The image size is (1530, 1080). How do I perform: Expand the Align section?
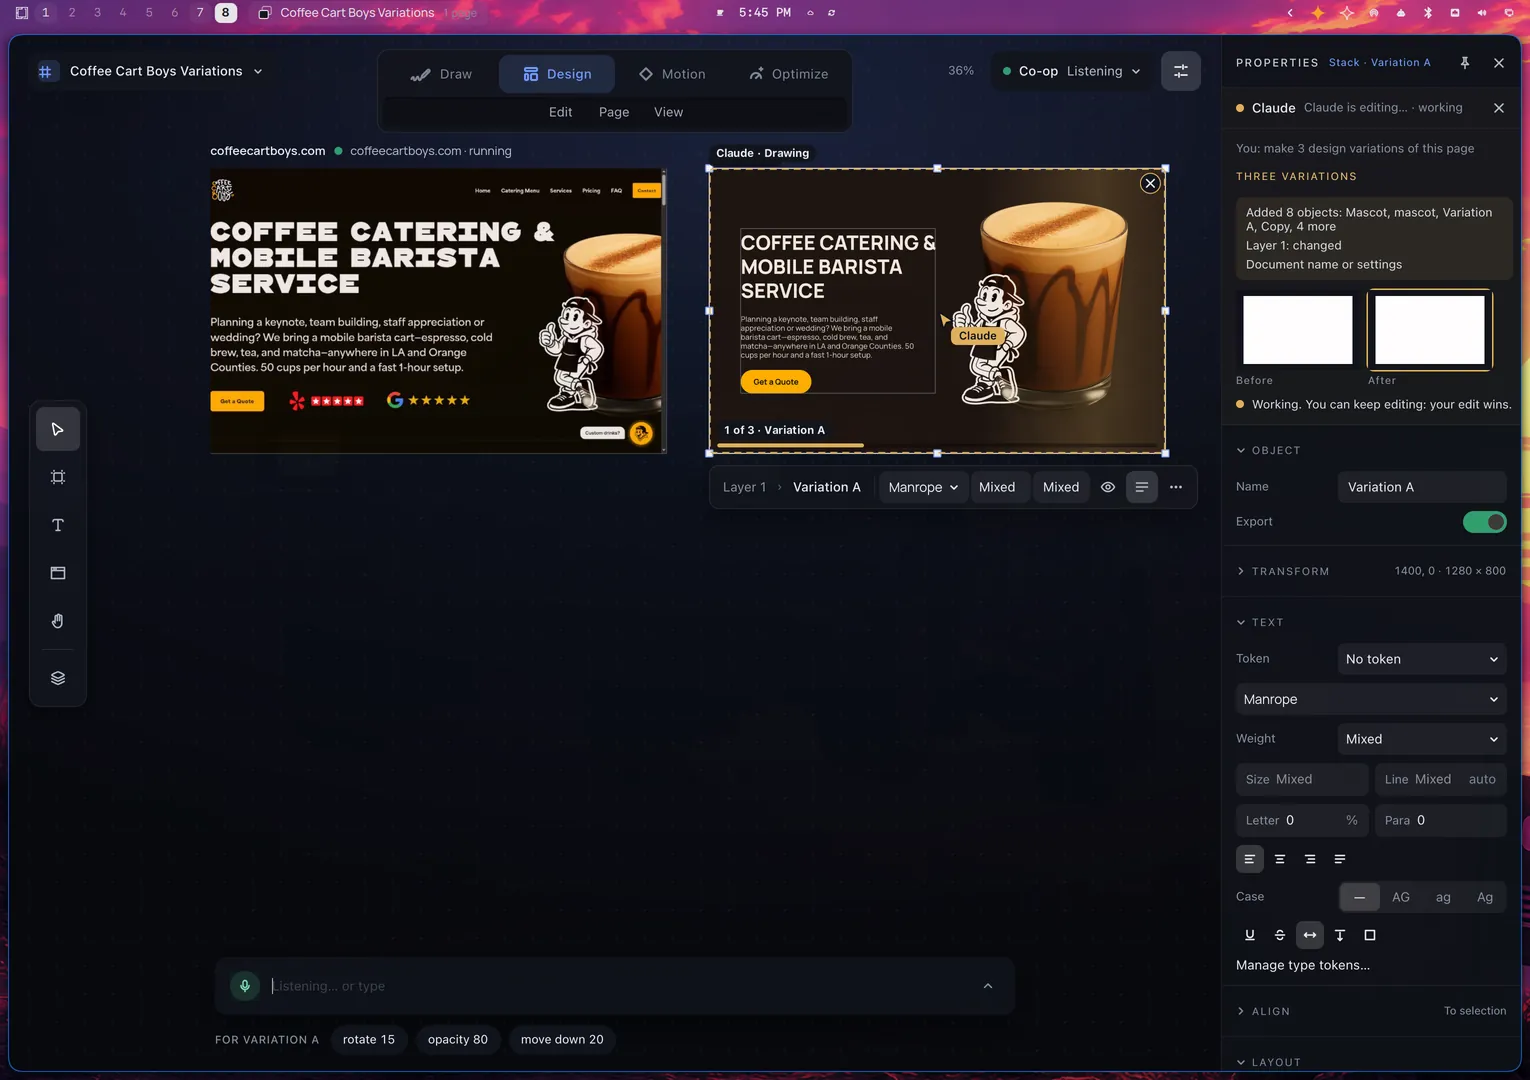[1371, 1011]
